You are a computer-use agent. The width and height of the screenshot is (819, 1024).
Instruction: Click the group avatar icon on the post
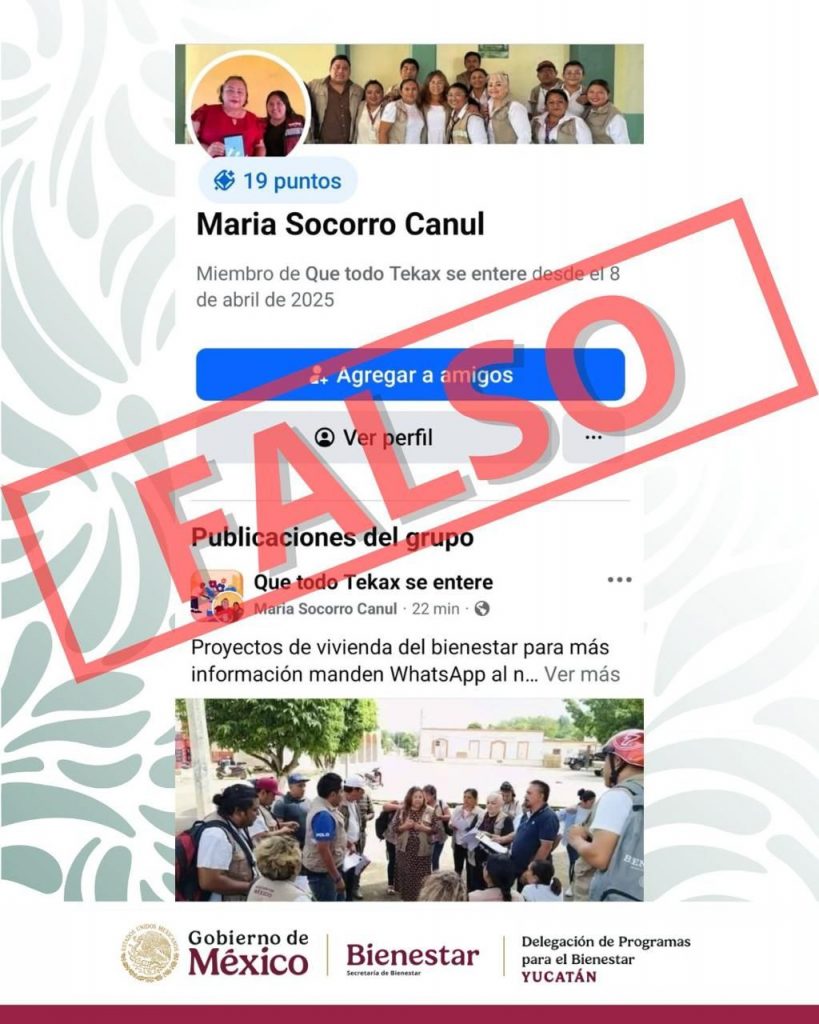point(217,596)
